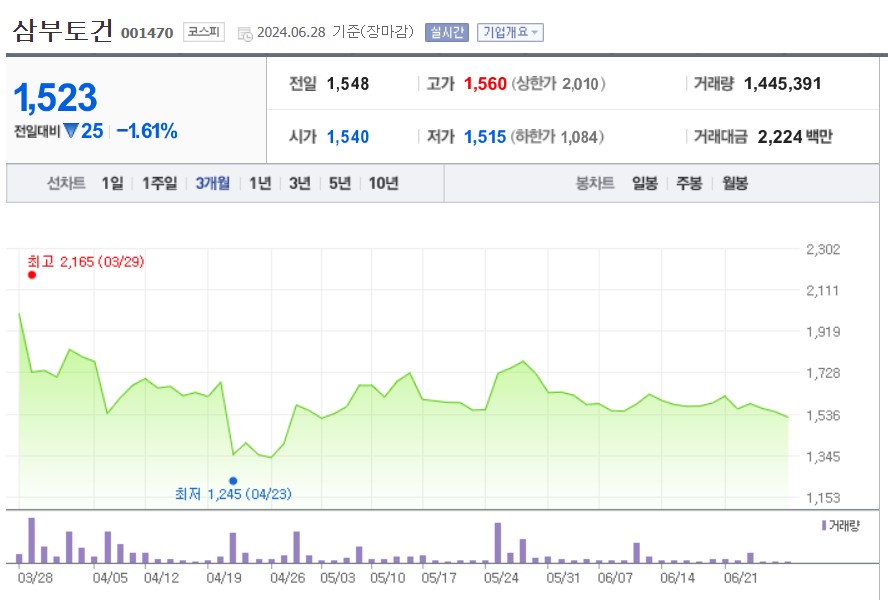Click the calendar icon beside the date
The image size is (888, 600).
coord(245,34)
